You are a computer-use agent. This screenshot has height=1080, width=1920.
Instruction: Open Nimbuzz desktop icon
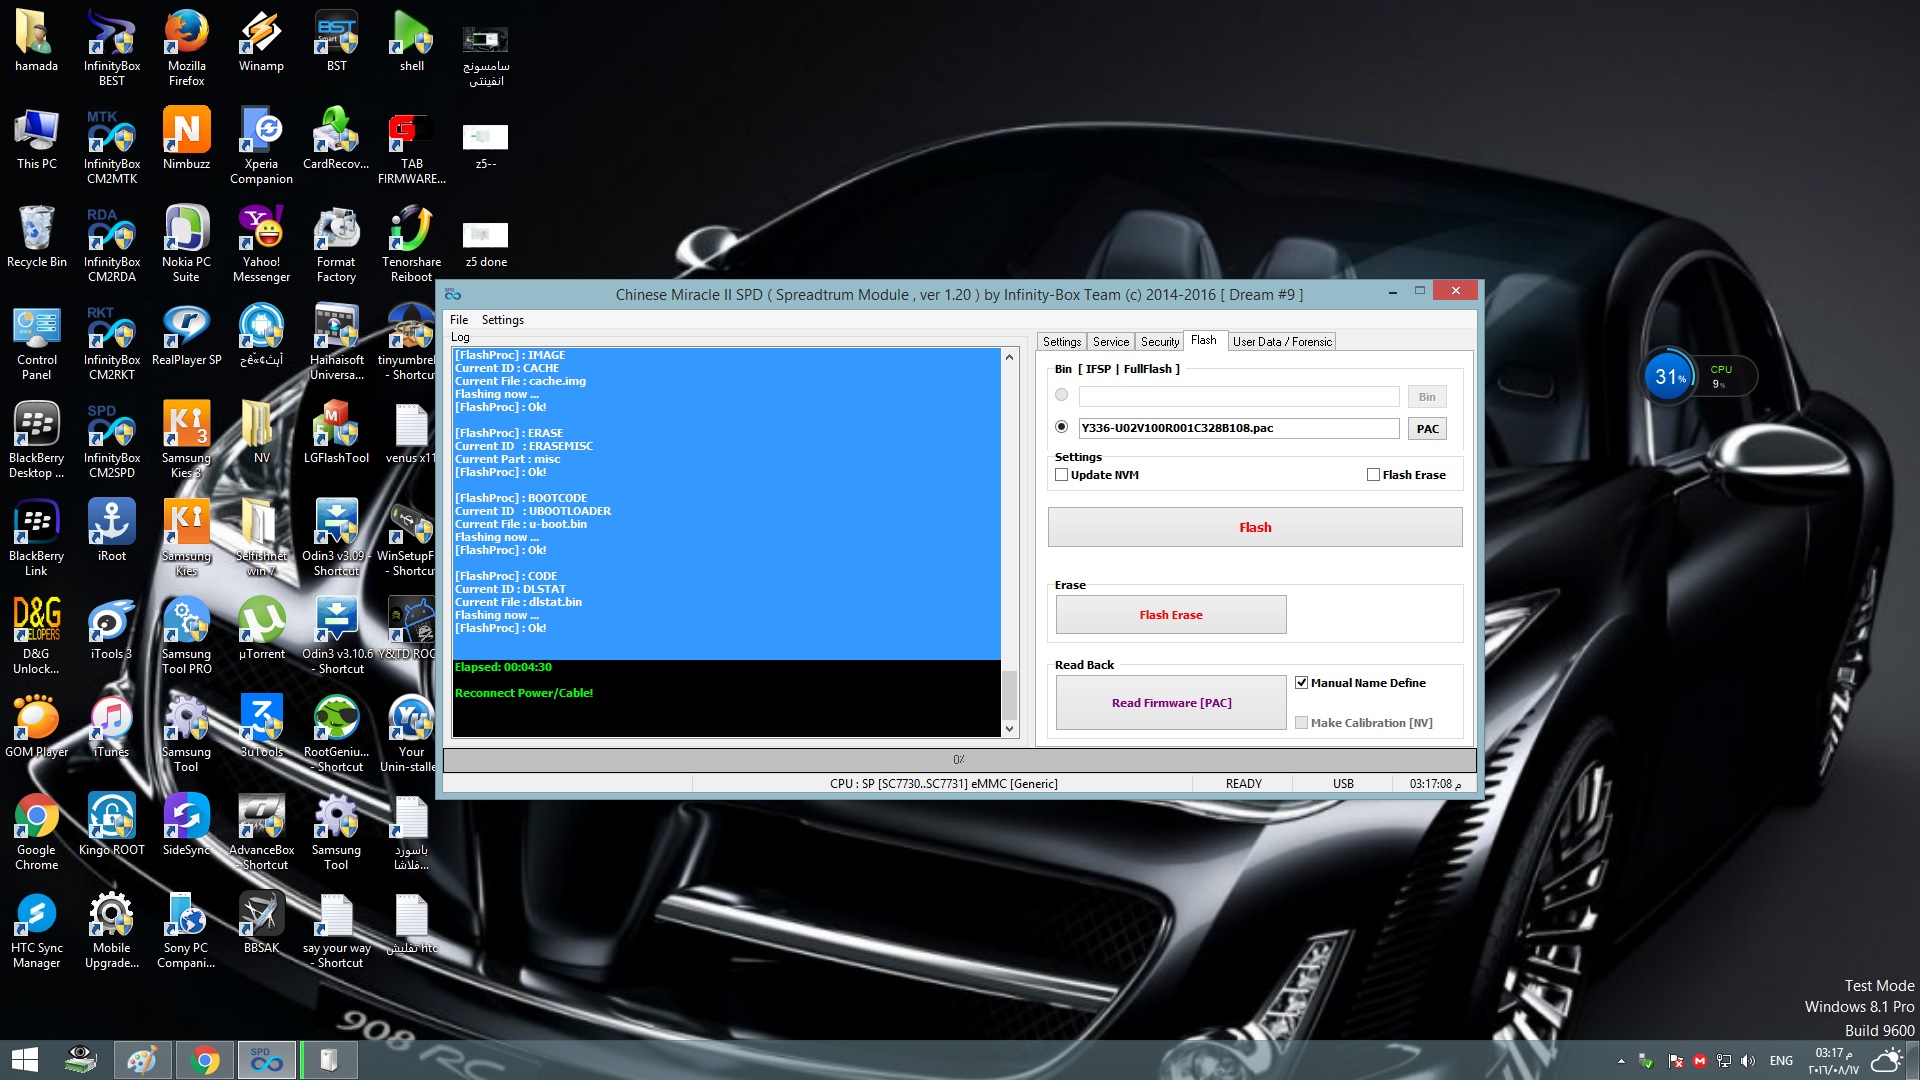[187, 138]
